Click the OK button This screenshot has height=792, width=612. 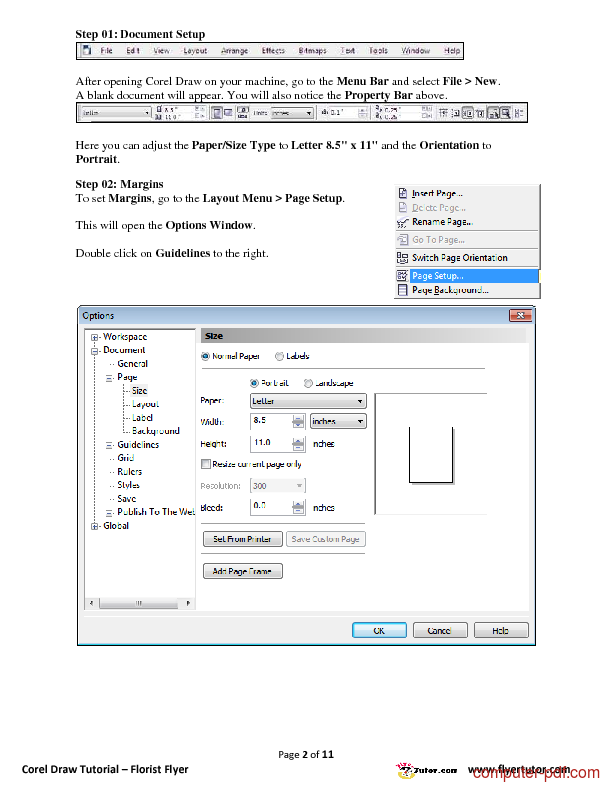379,630
